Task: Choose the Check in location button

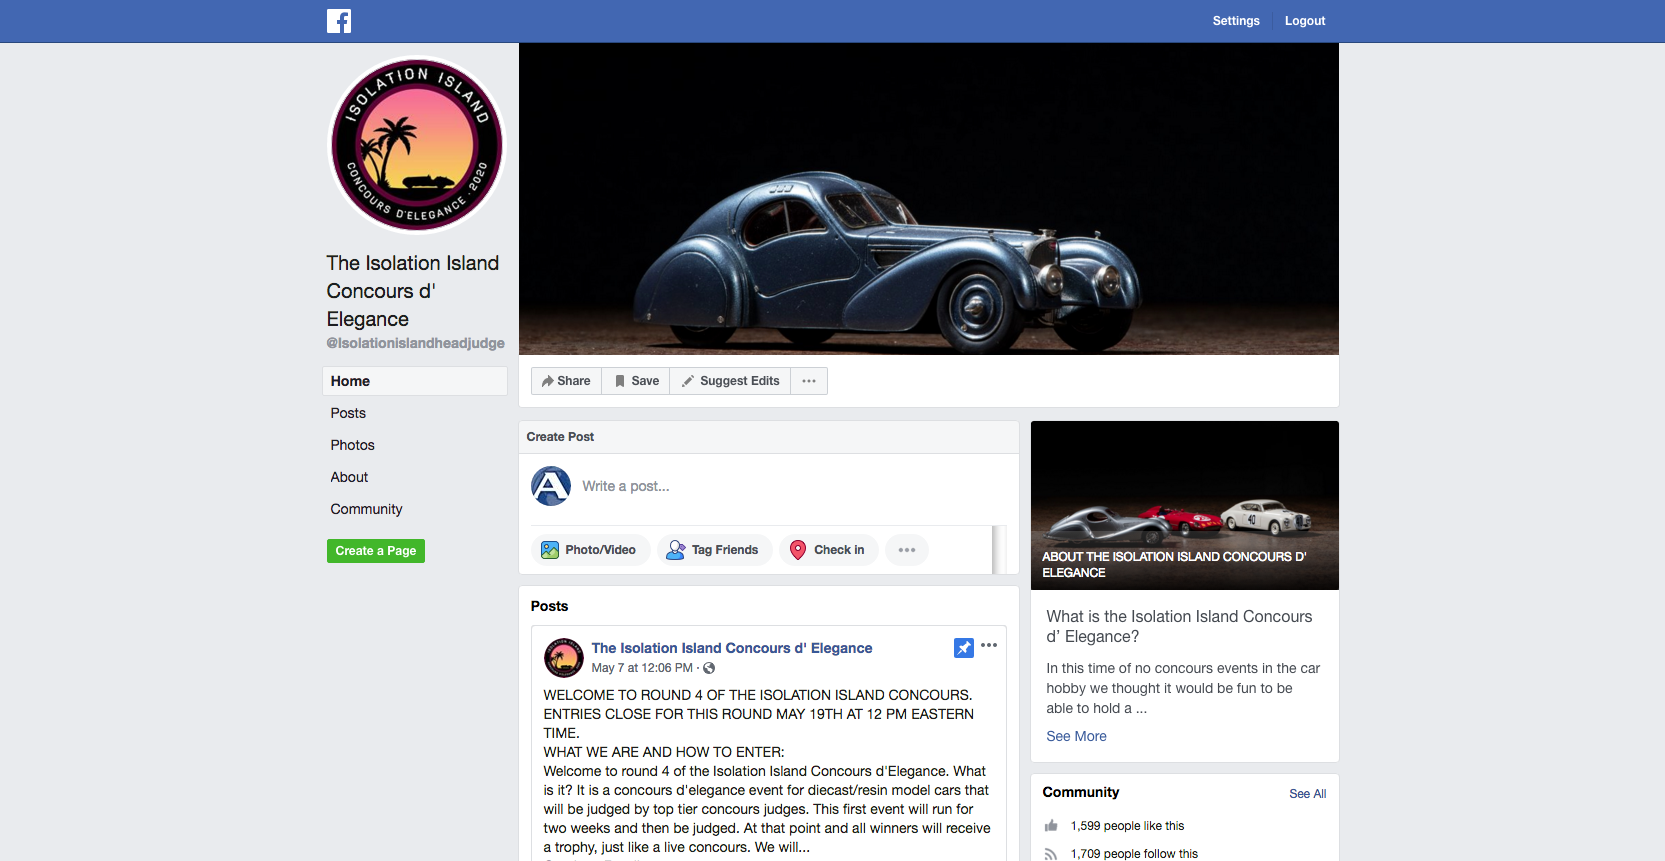Action: tap(828, 550)
